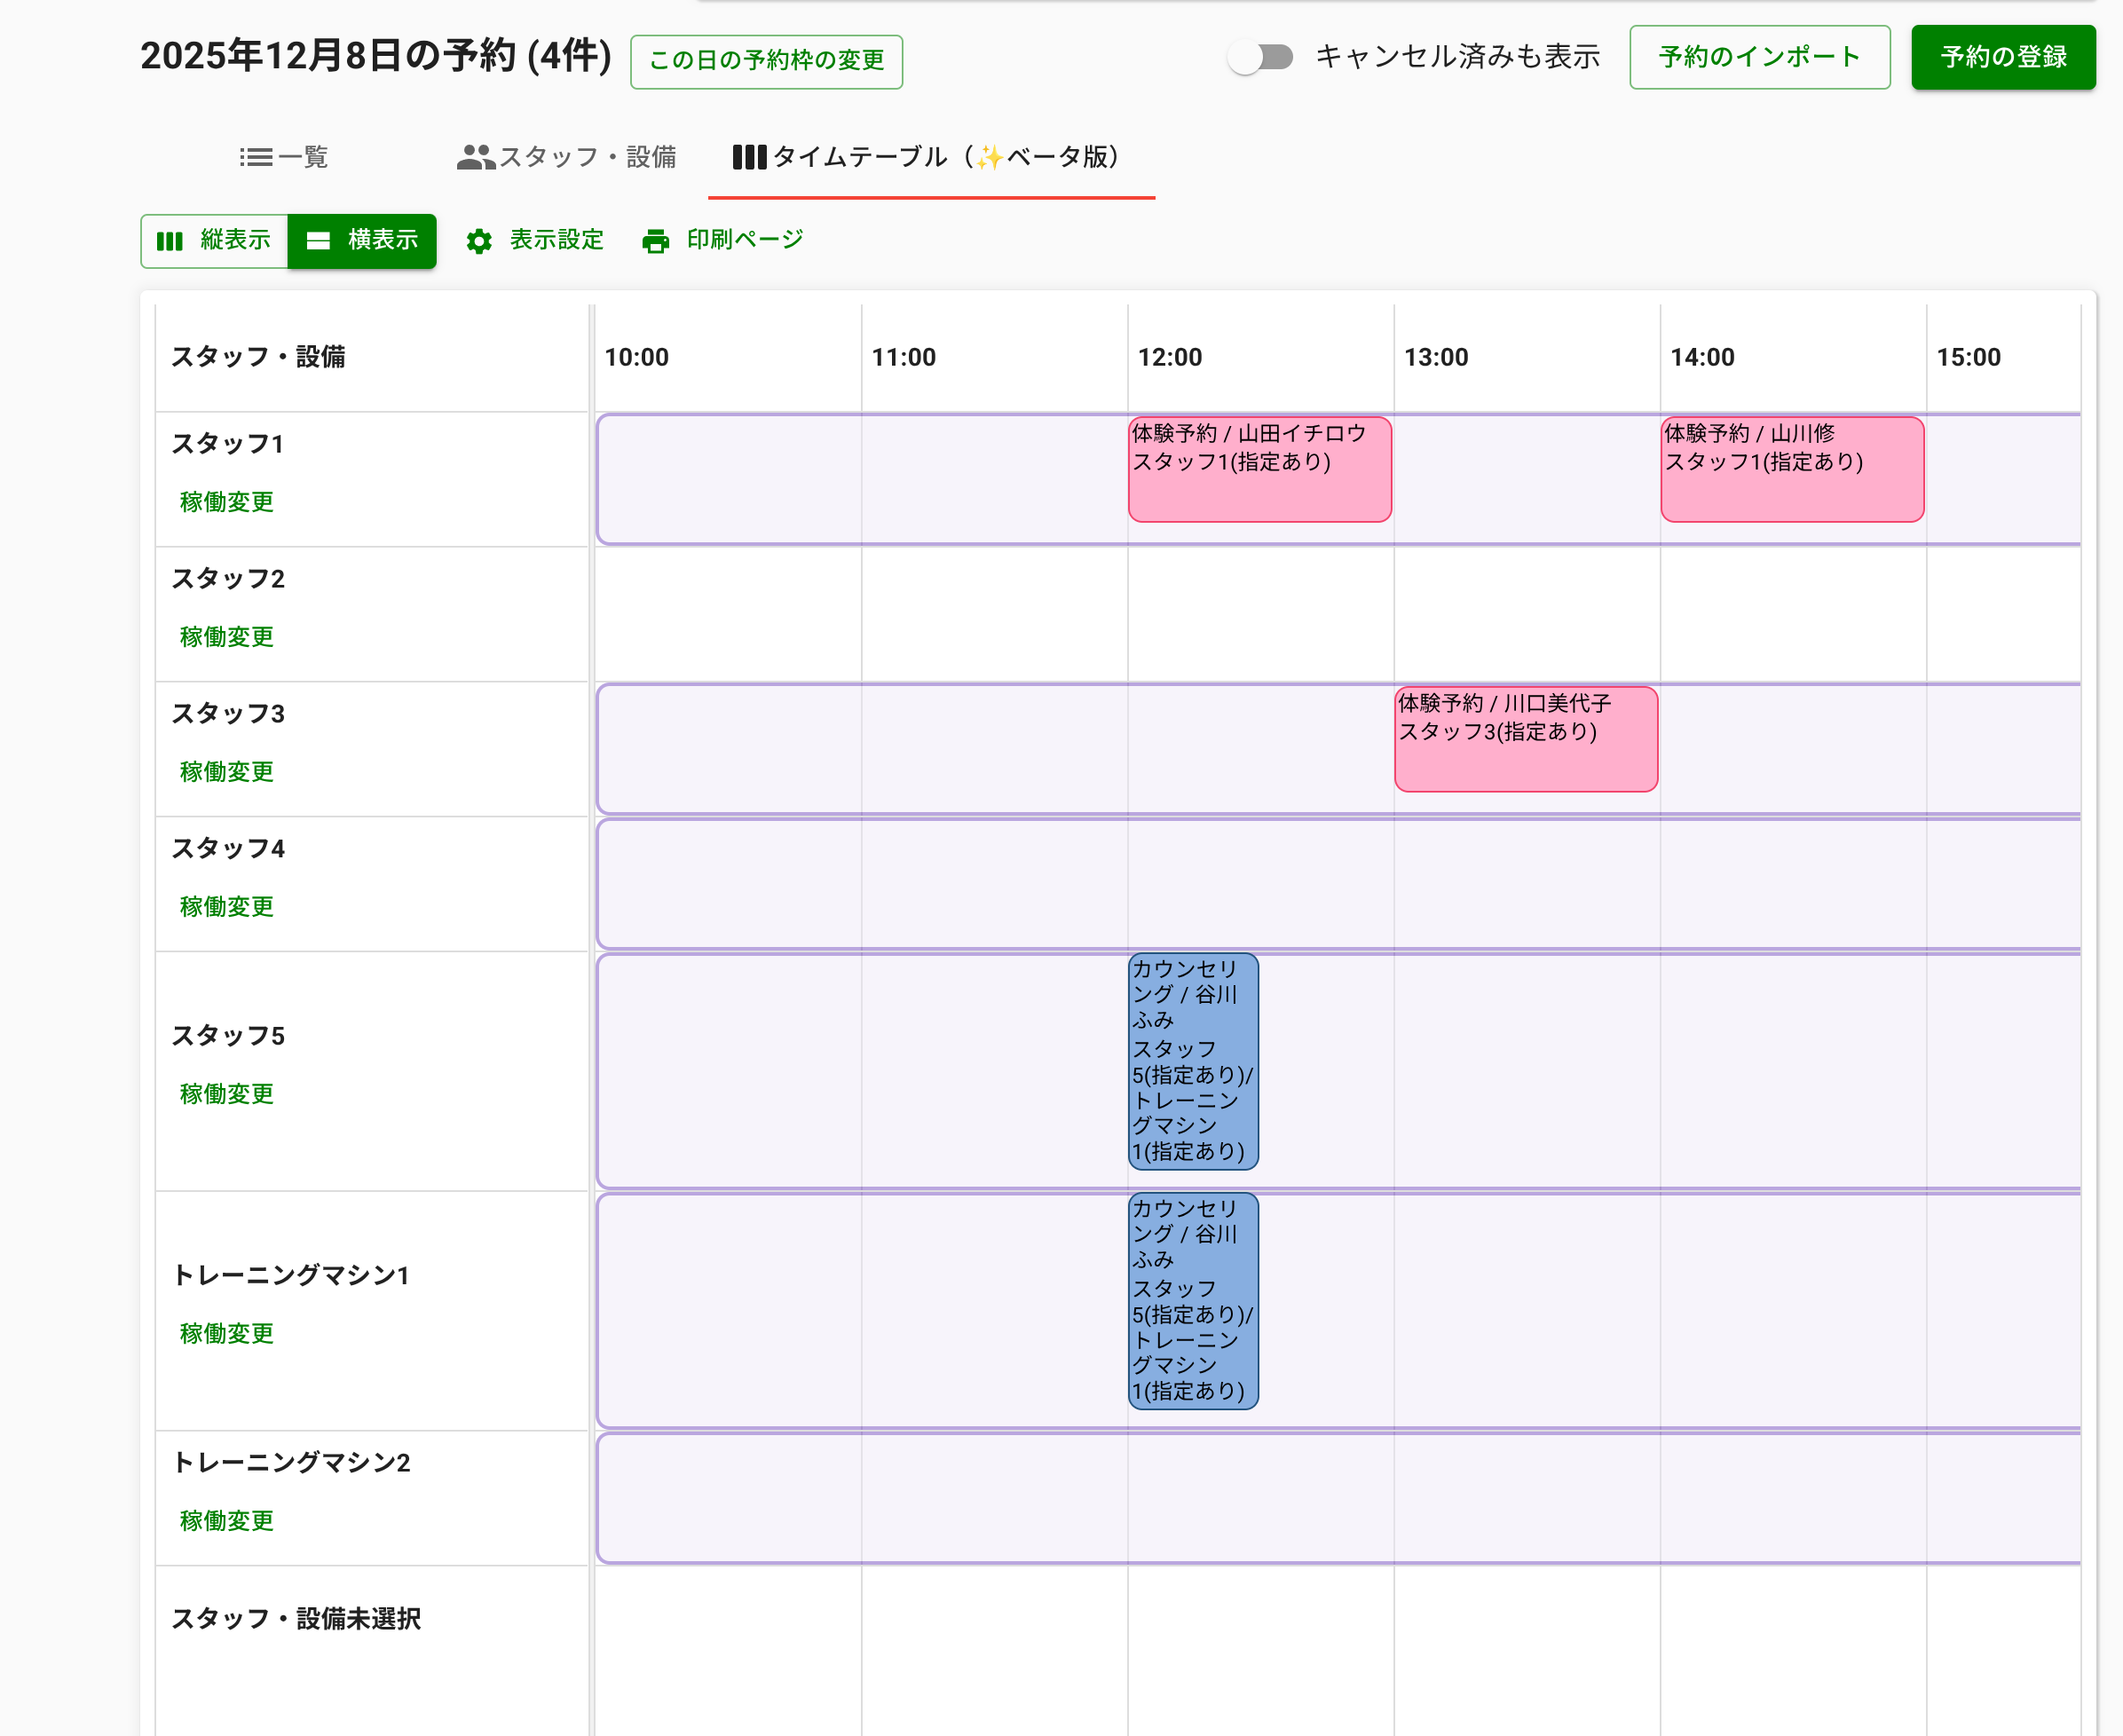Open 川口美代子 reservation in スタッフ3 row
The width and height of the screenshot is (2123, 1736).
pyautogui.click(x=1525, y=740)
